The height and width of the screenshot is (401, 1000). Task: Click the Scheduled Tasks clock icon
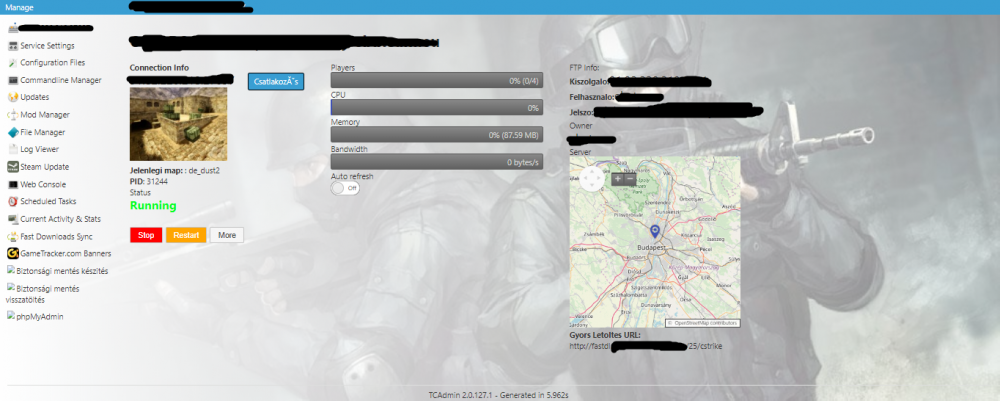pyautogui.click(x=13, y=201)
